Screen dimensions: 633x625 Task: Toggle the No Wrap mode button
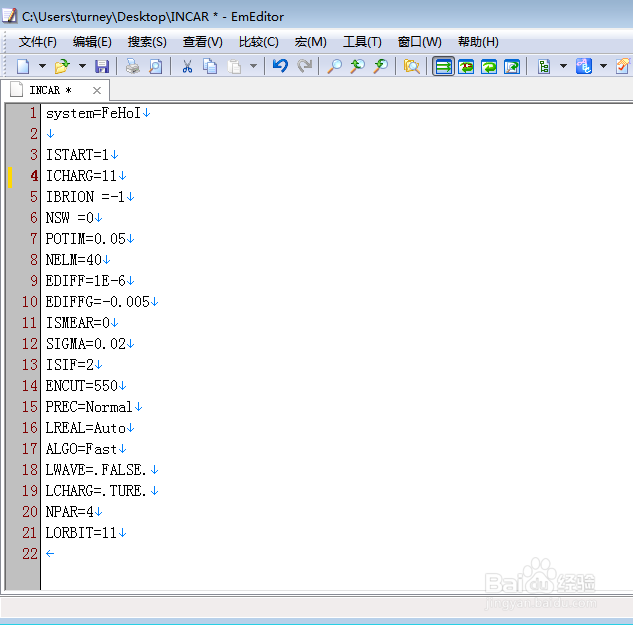click(x=443, y=66)
